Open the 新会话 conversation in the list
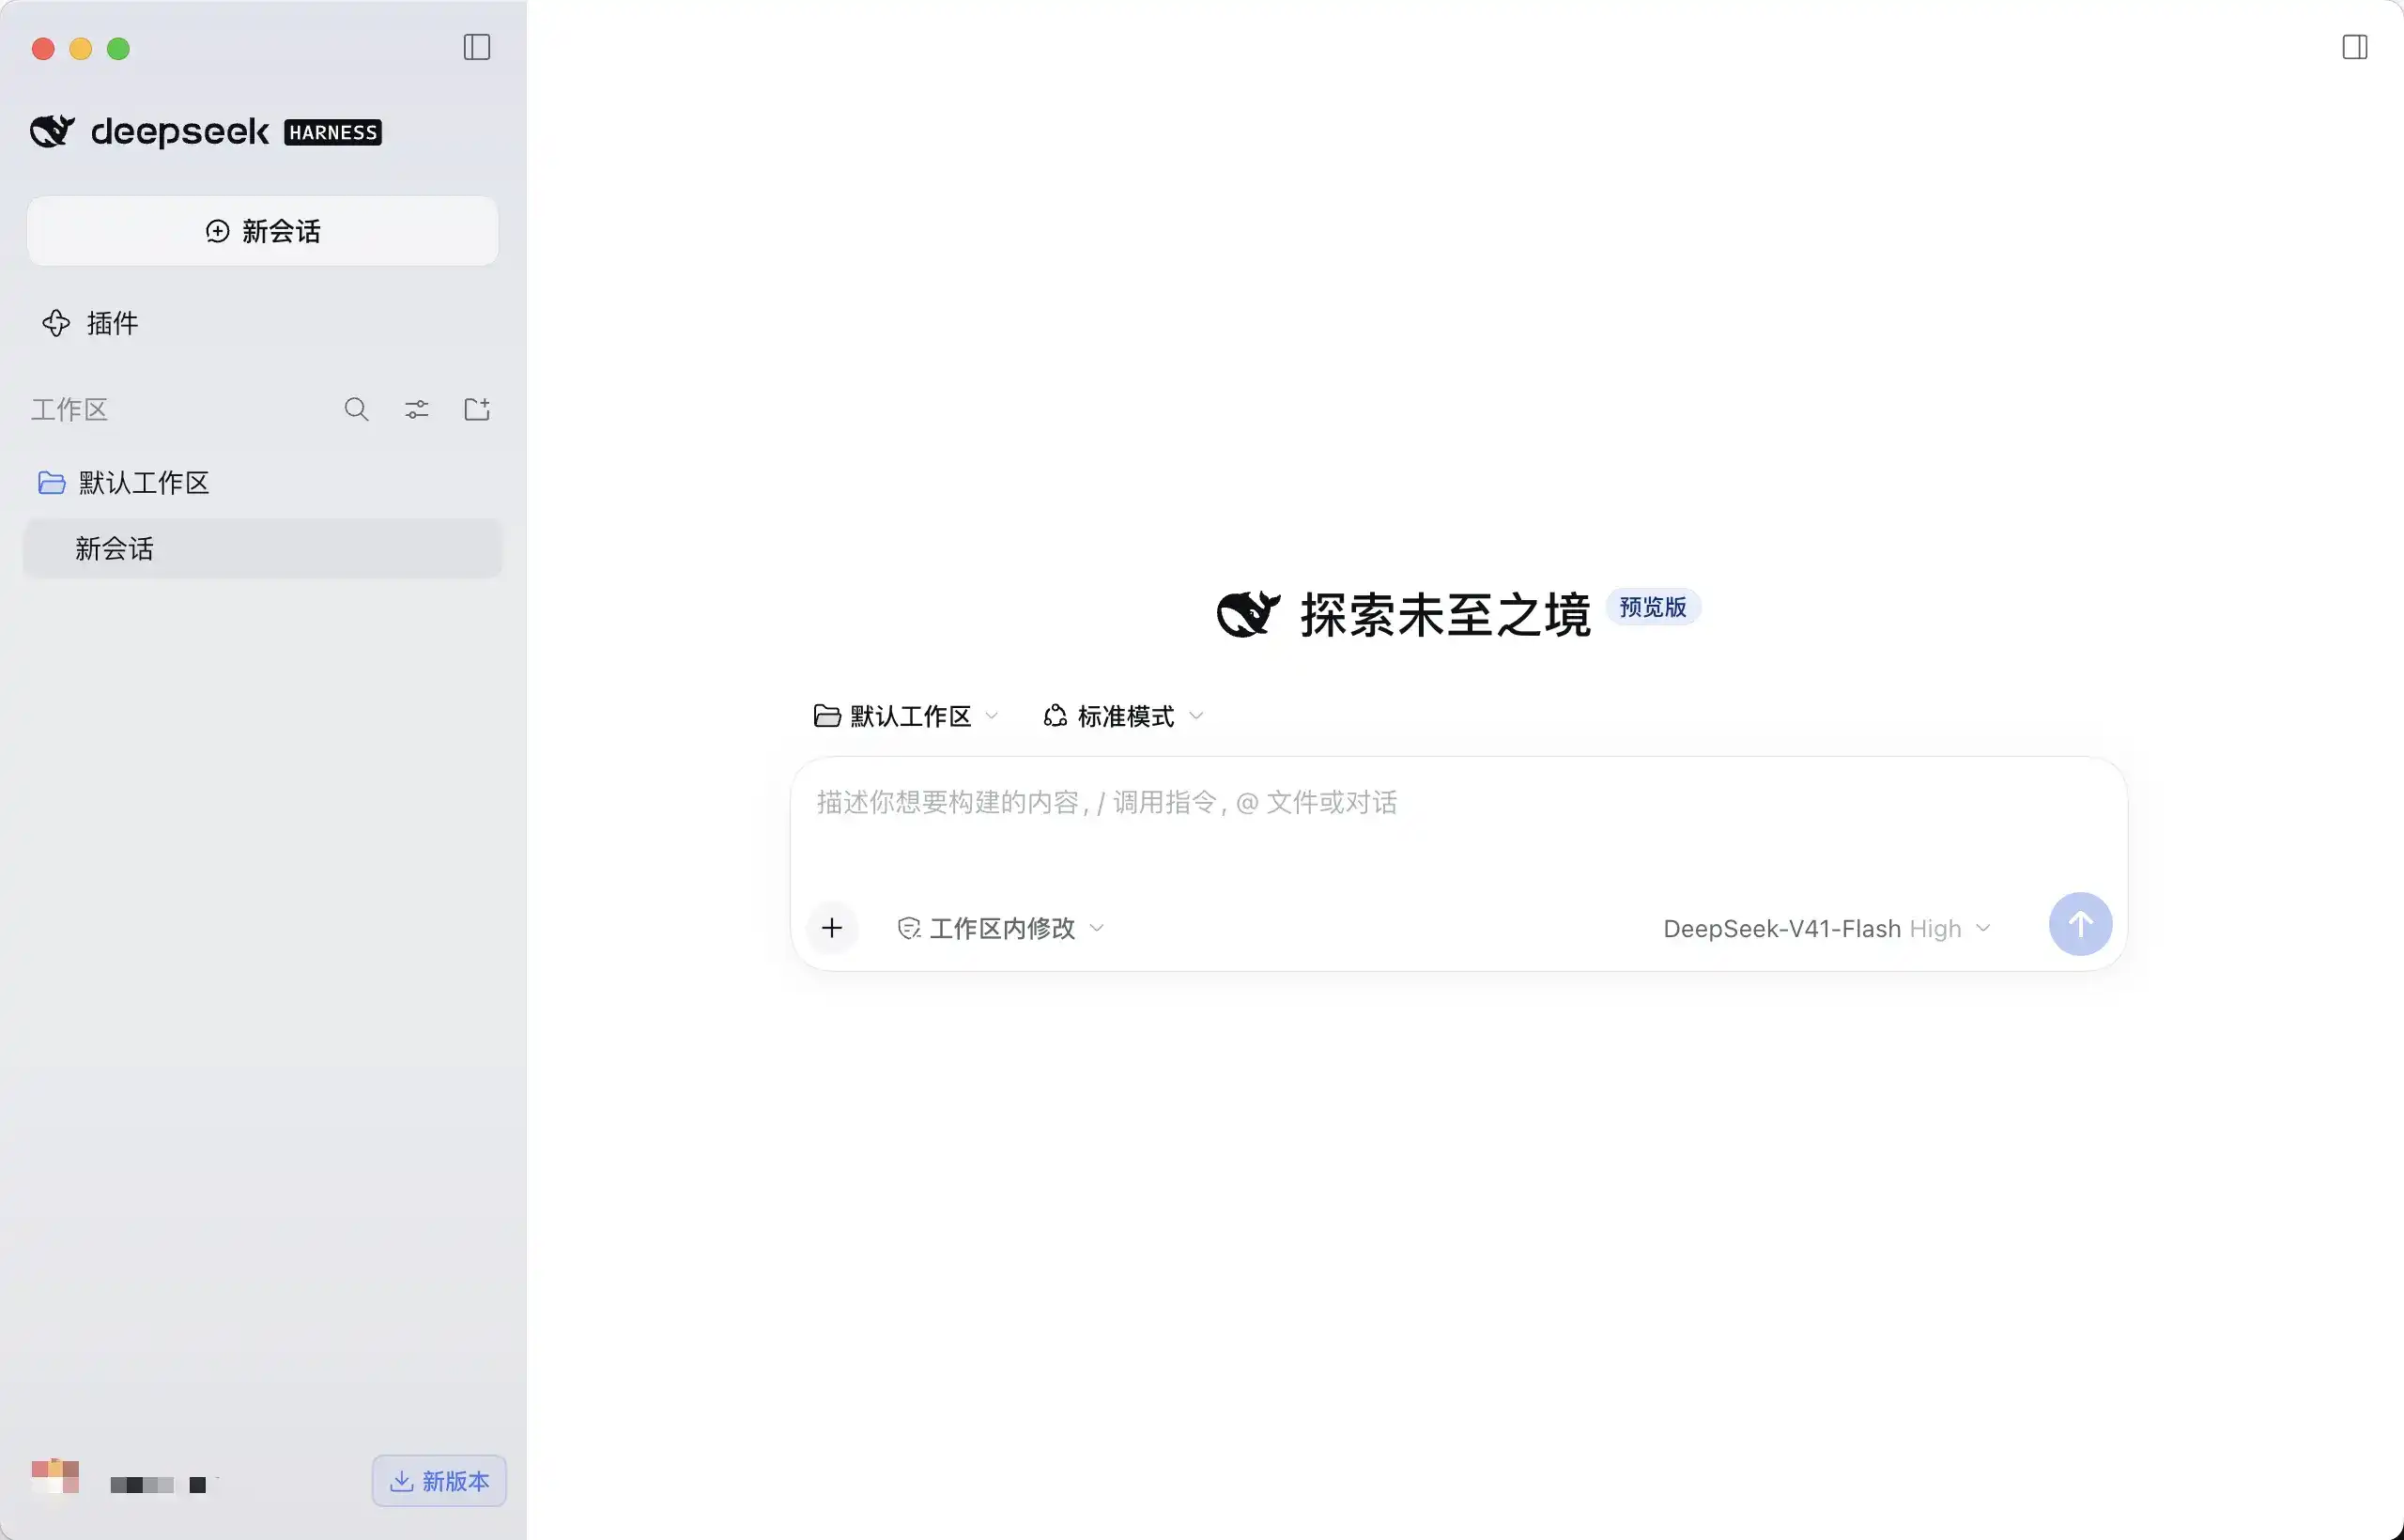Screen dimensions: 2404x1540 click(262, 548)
